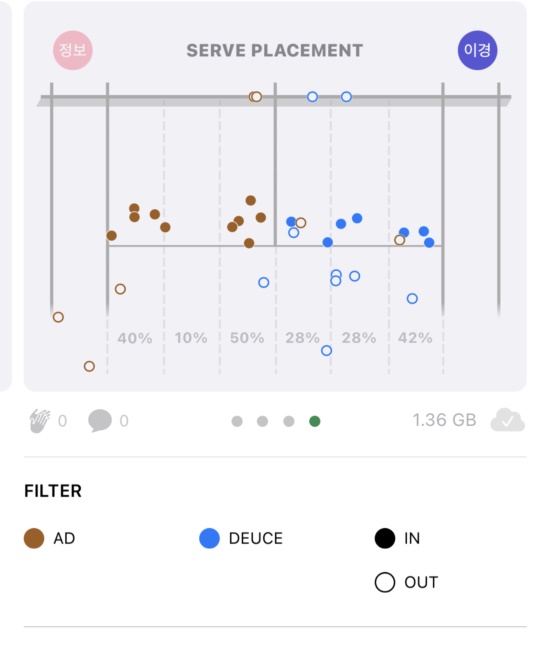Tap the brown AD color swatch

[x=34, y=538]
